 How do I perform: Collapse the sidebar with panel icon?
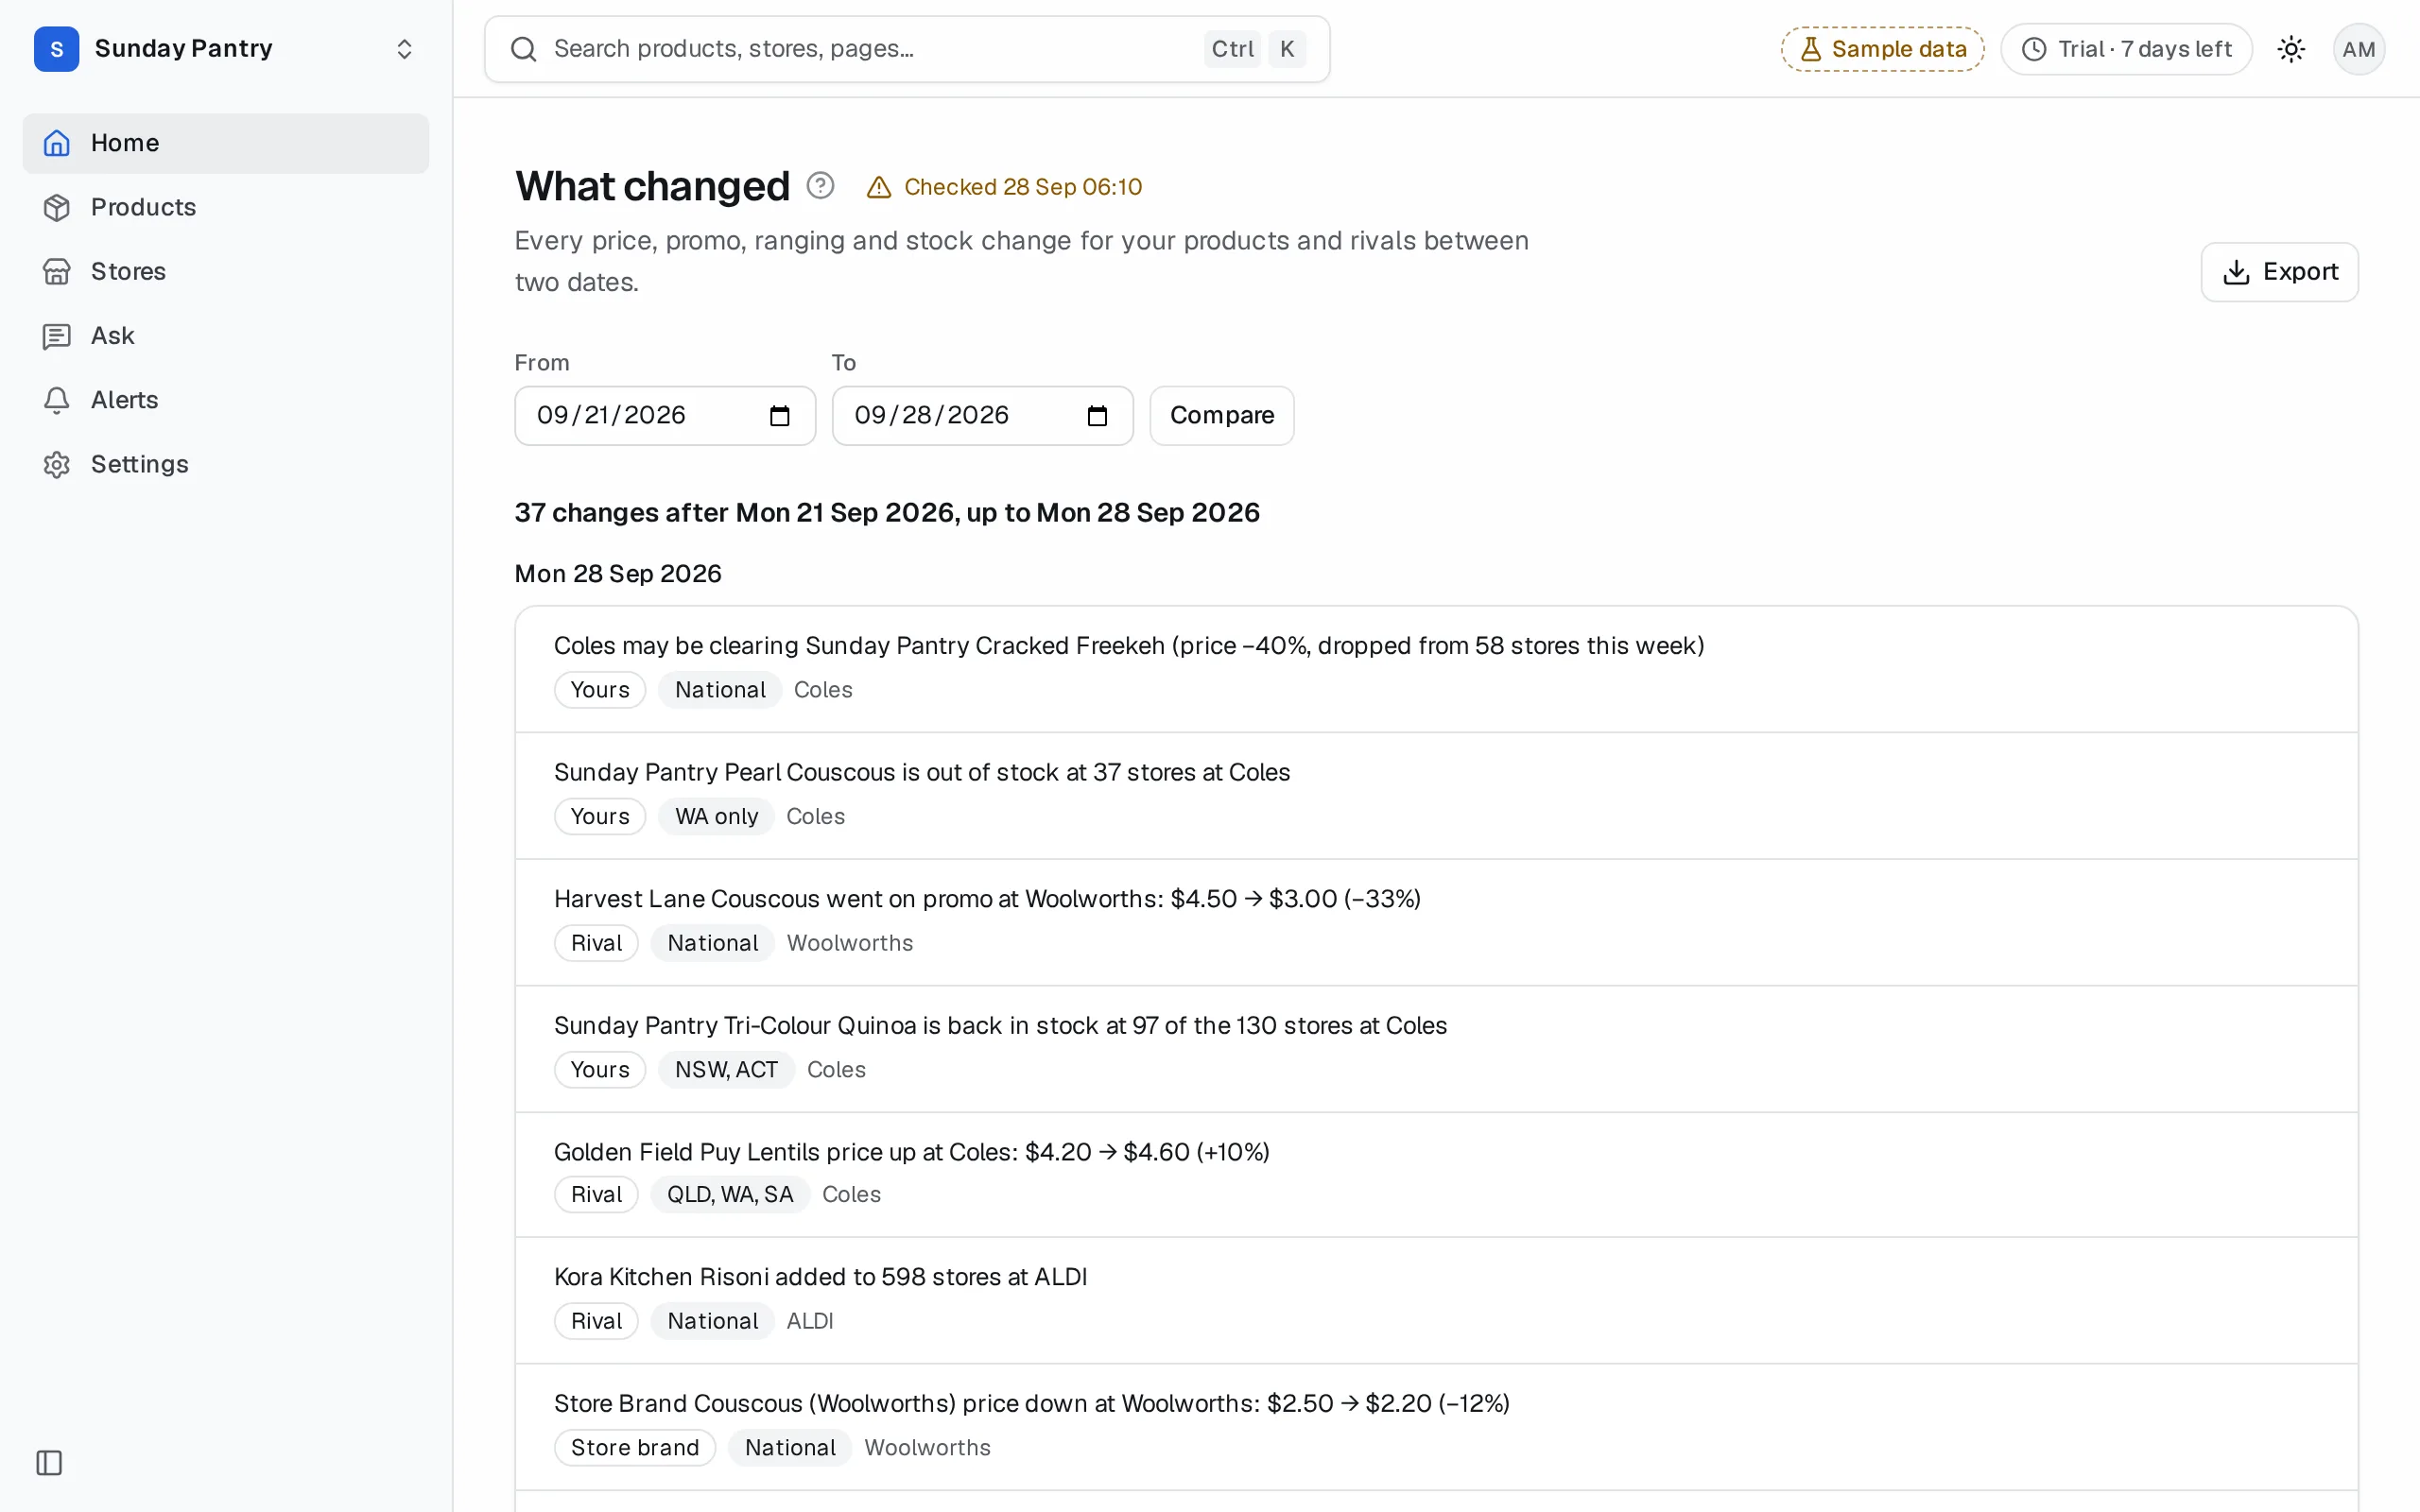click(x=49, y=1463)
